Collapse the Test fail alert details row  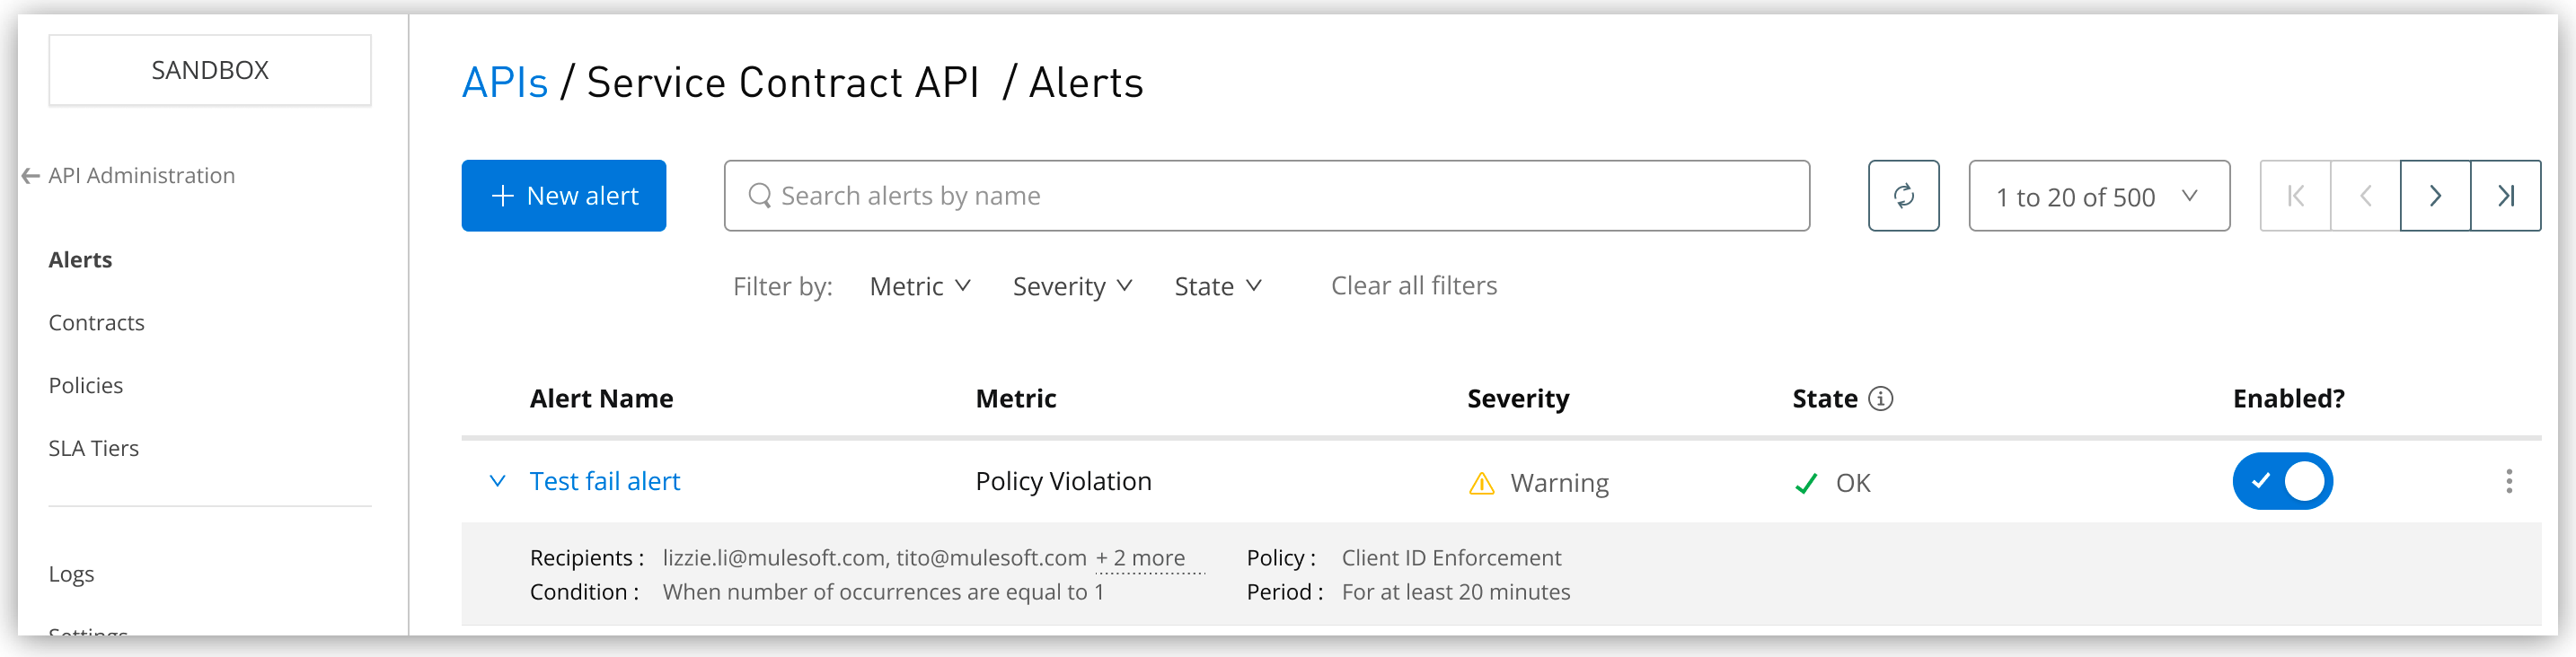click(x=497, y=481)
